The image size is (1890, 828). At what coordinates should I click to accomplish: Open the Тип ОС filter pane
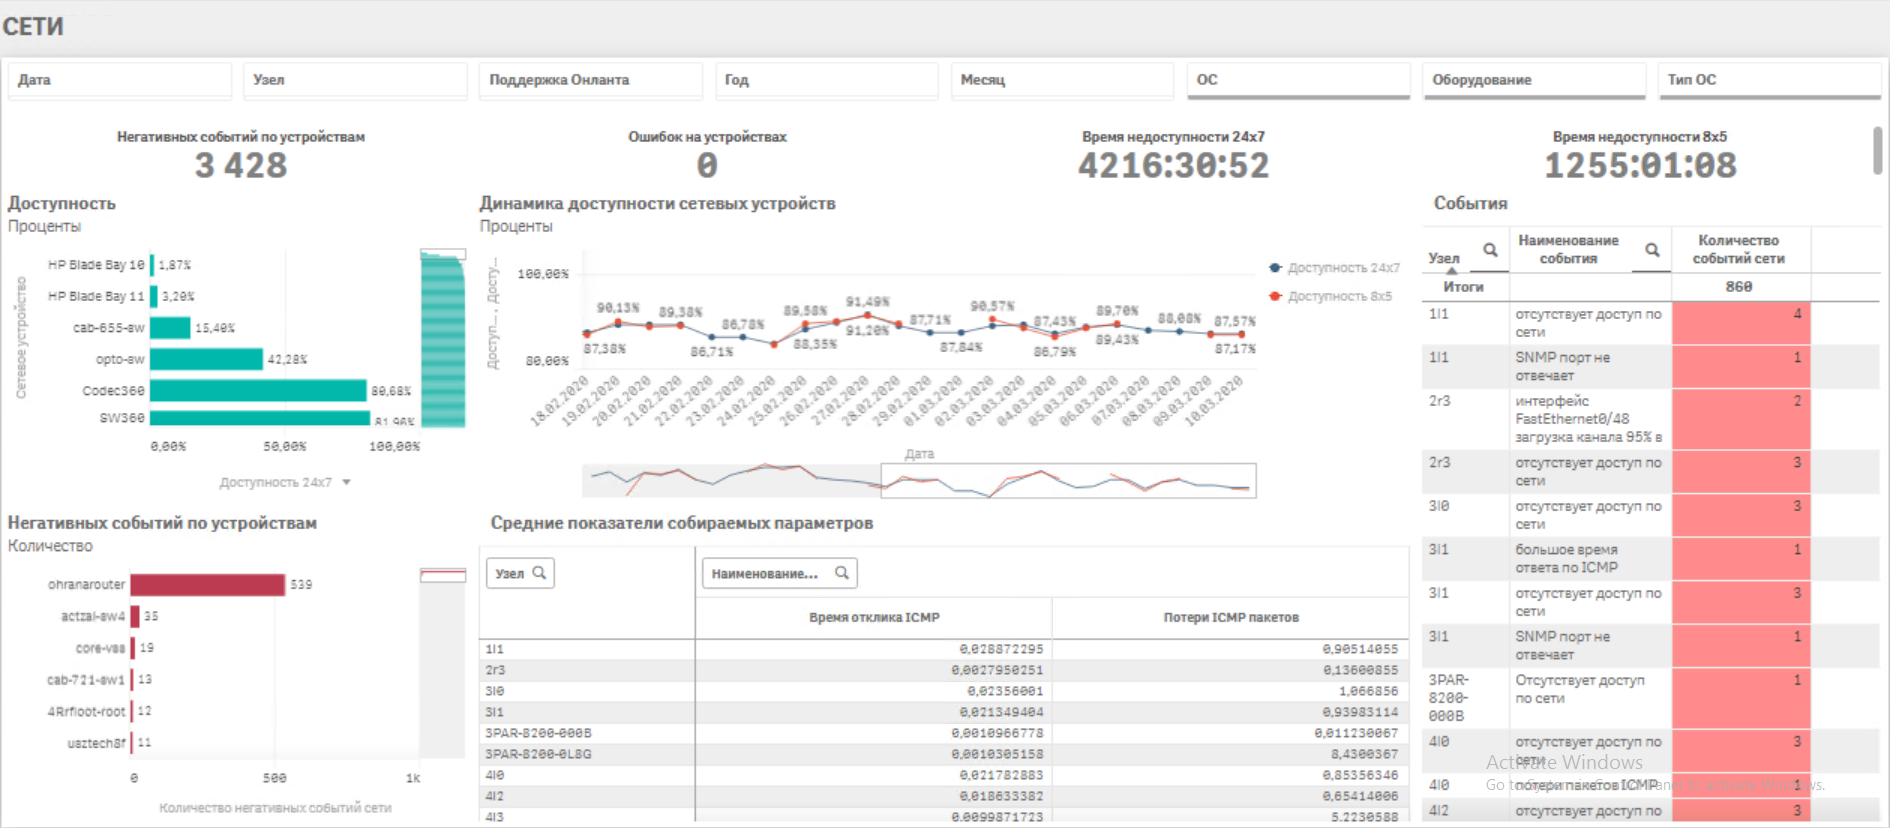pos(1769,80)
